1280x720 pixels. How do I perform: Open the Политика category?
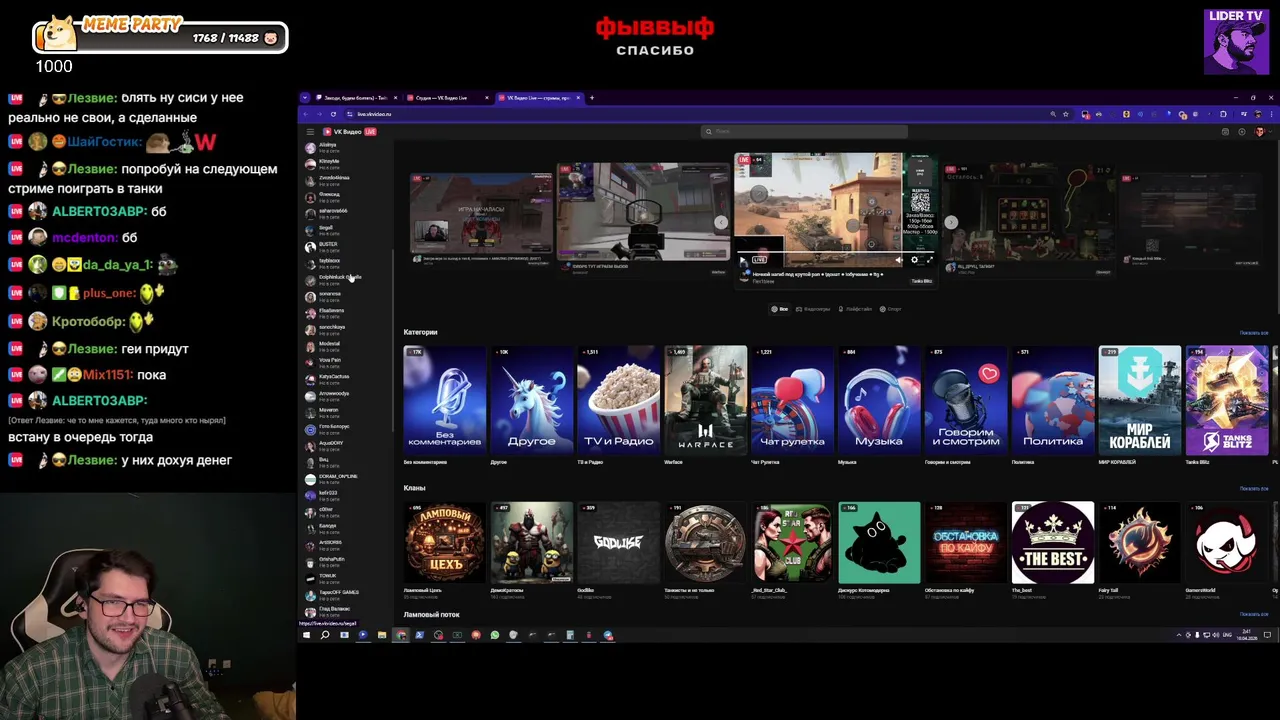pyautogui.click(x=1053, y=400)
